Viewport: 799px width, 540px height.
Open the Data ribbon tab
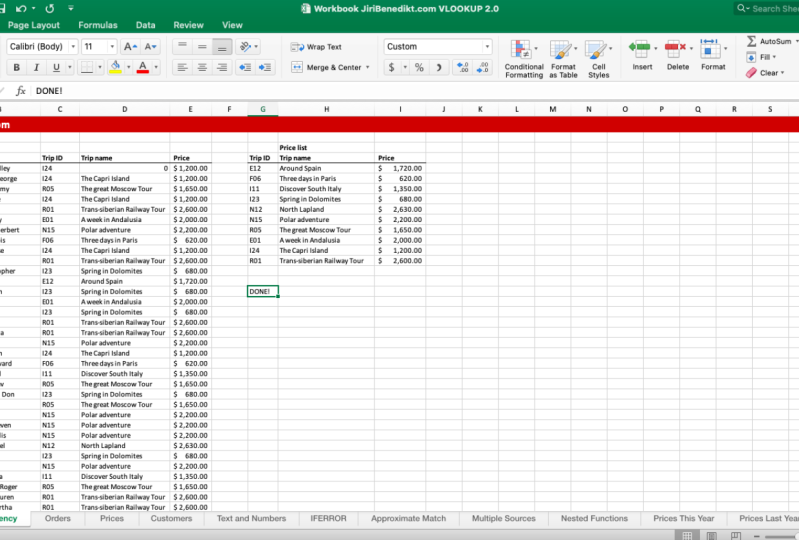[145, 25]
